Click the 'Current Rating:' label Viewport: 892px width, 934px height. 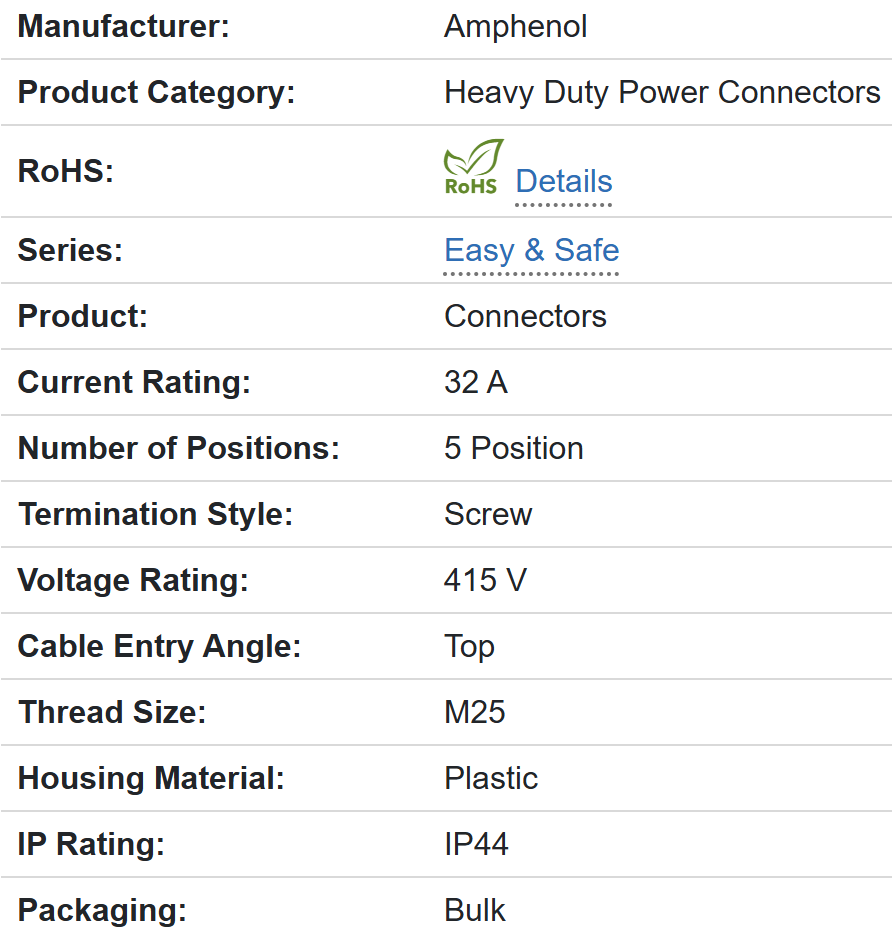[134, 382]
